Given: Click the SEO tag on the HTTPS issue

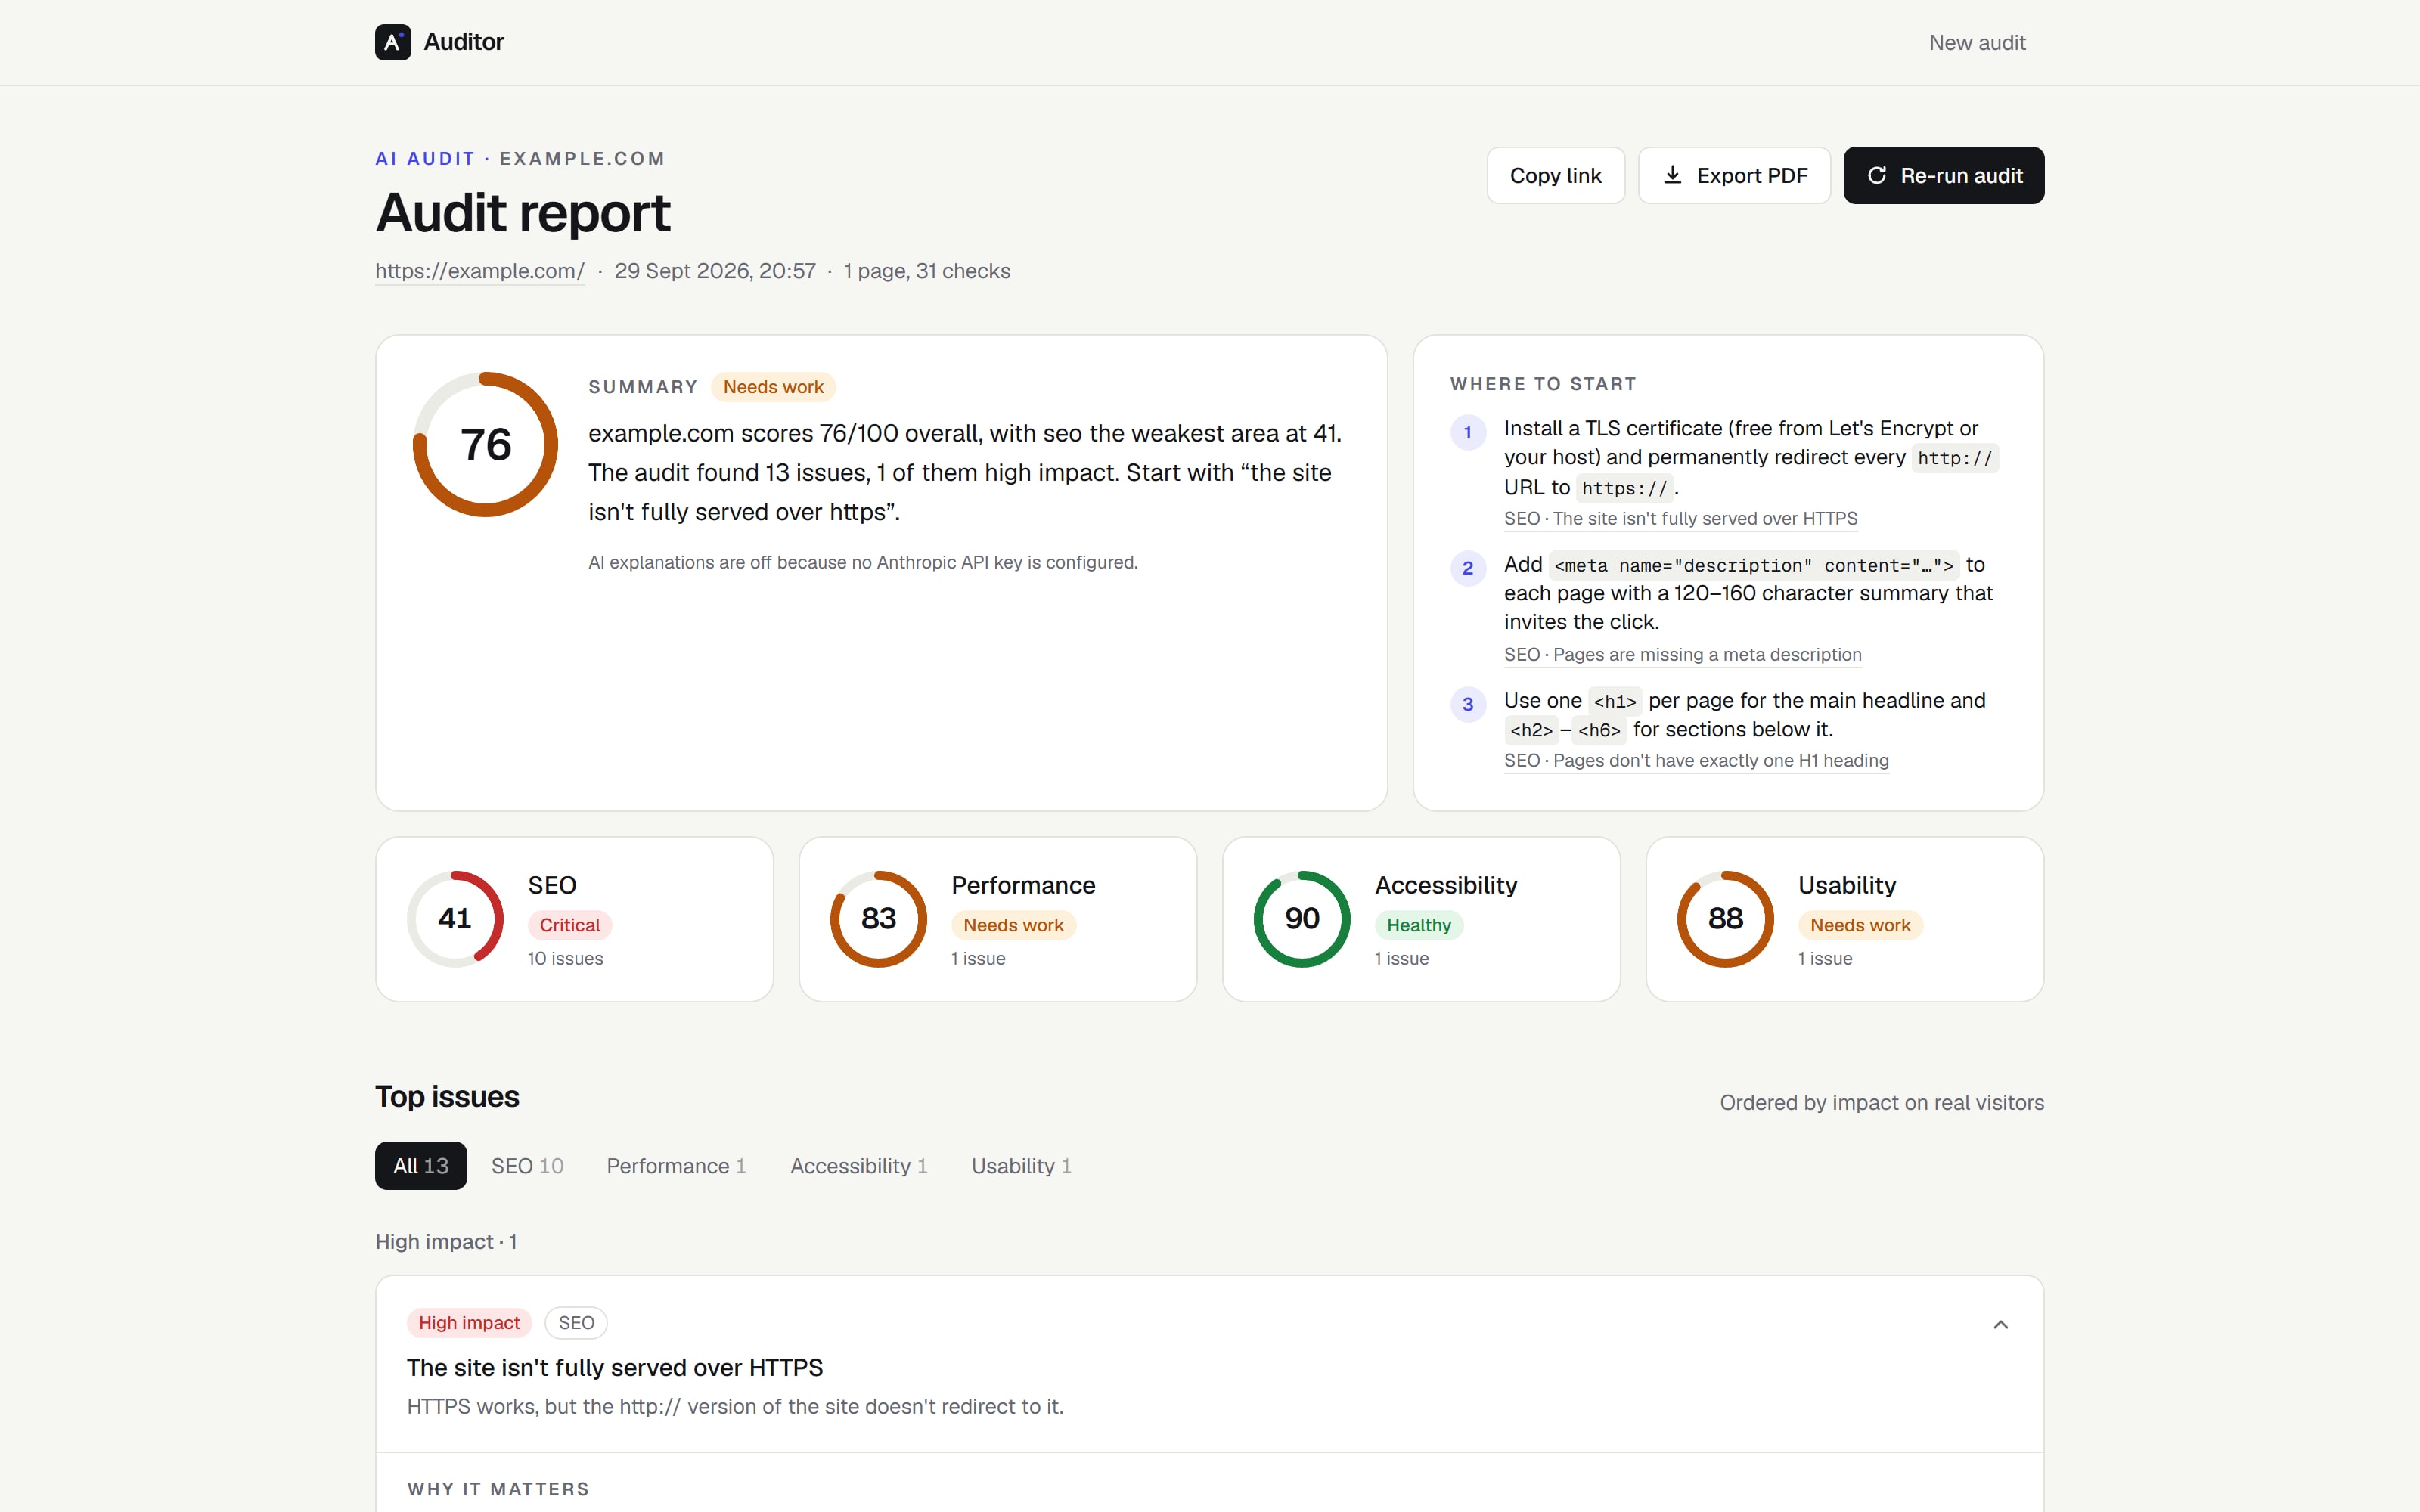Looking at the screenshot, I should coord(576,1323).
